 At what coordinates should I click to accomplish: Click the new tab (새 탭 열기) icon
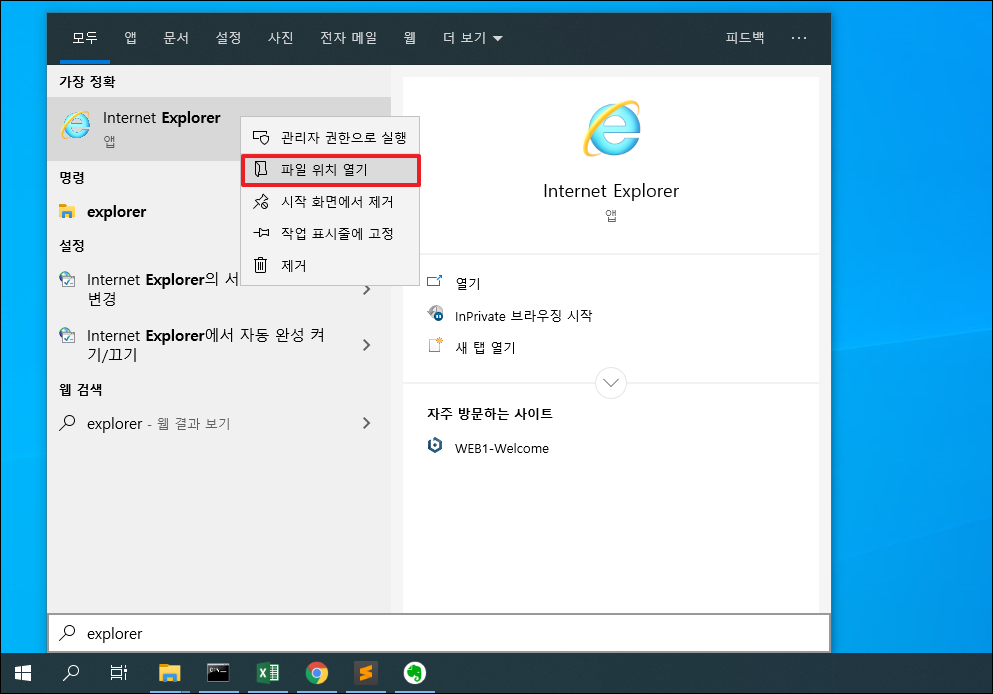(435, 344)
